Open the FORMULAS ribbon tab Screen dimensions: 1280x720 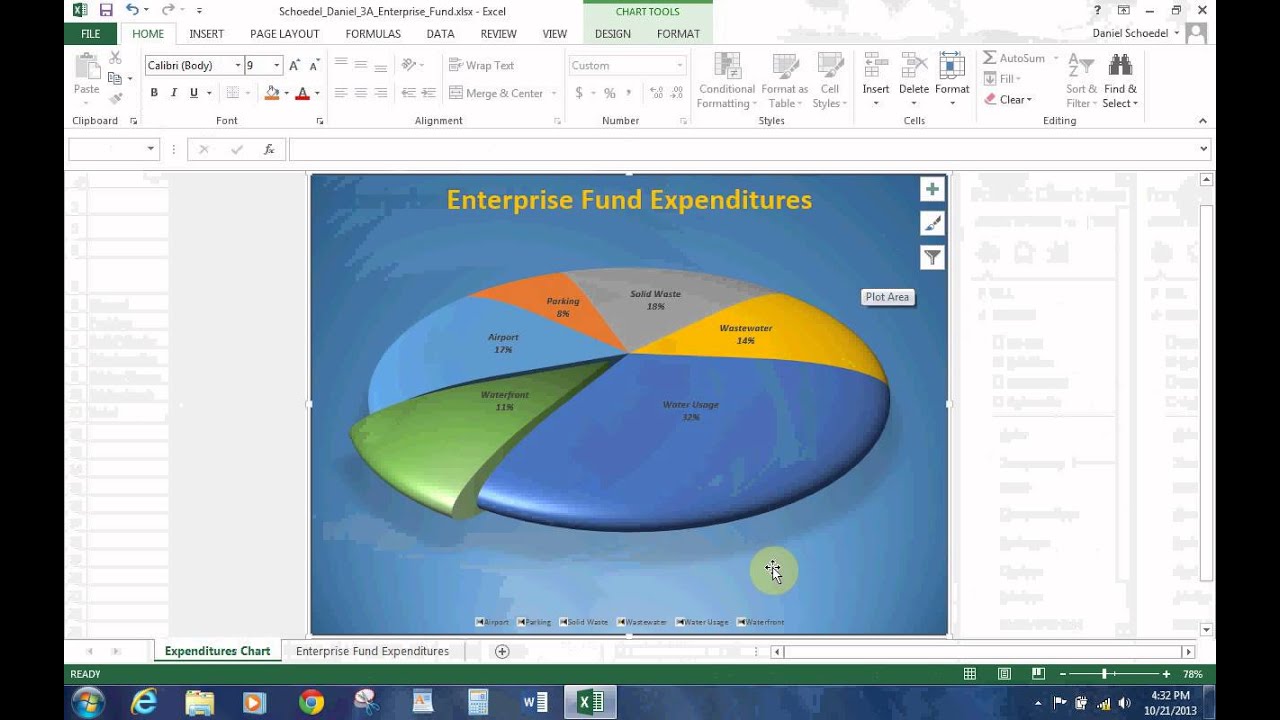click(x=373, y=33)
